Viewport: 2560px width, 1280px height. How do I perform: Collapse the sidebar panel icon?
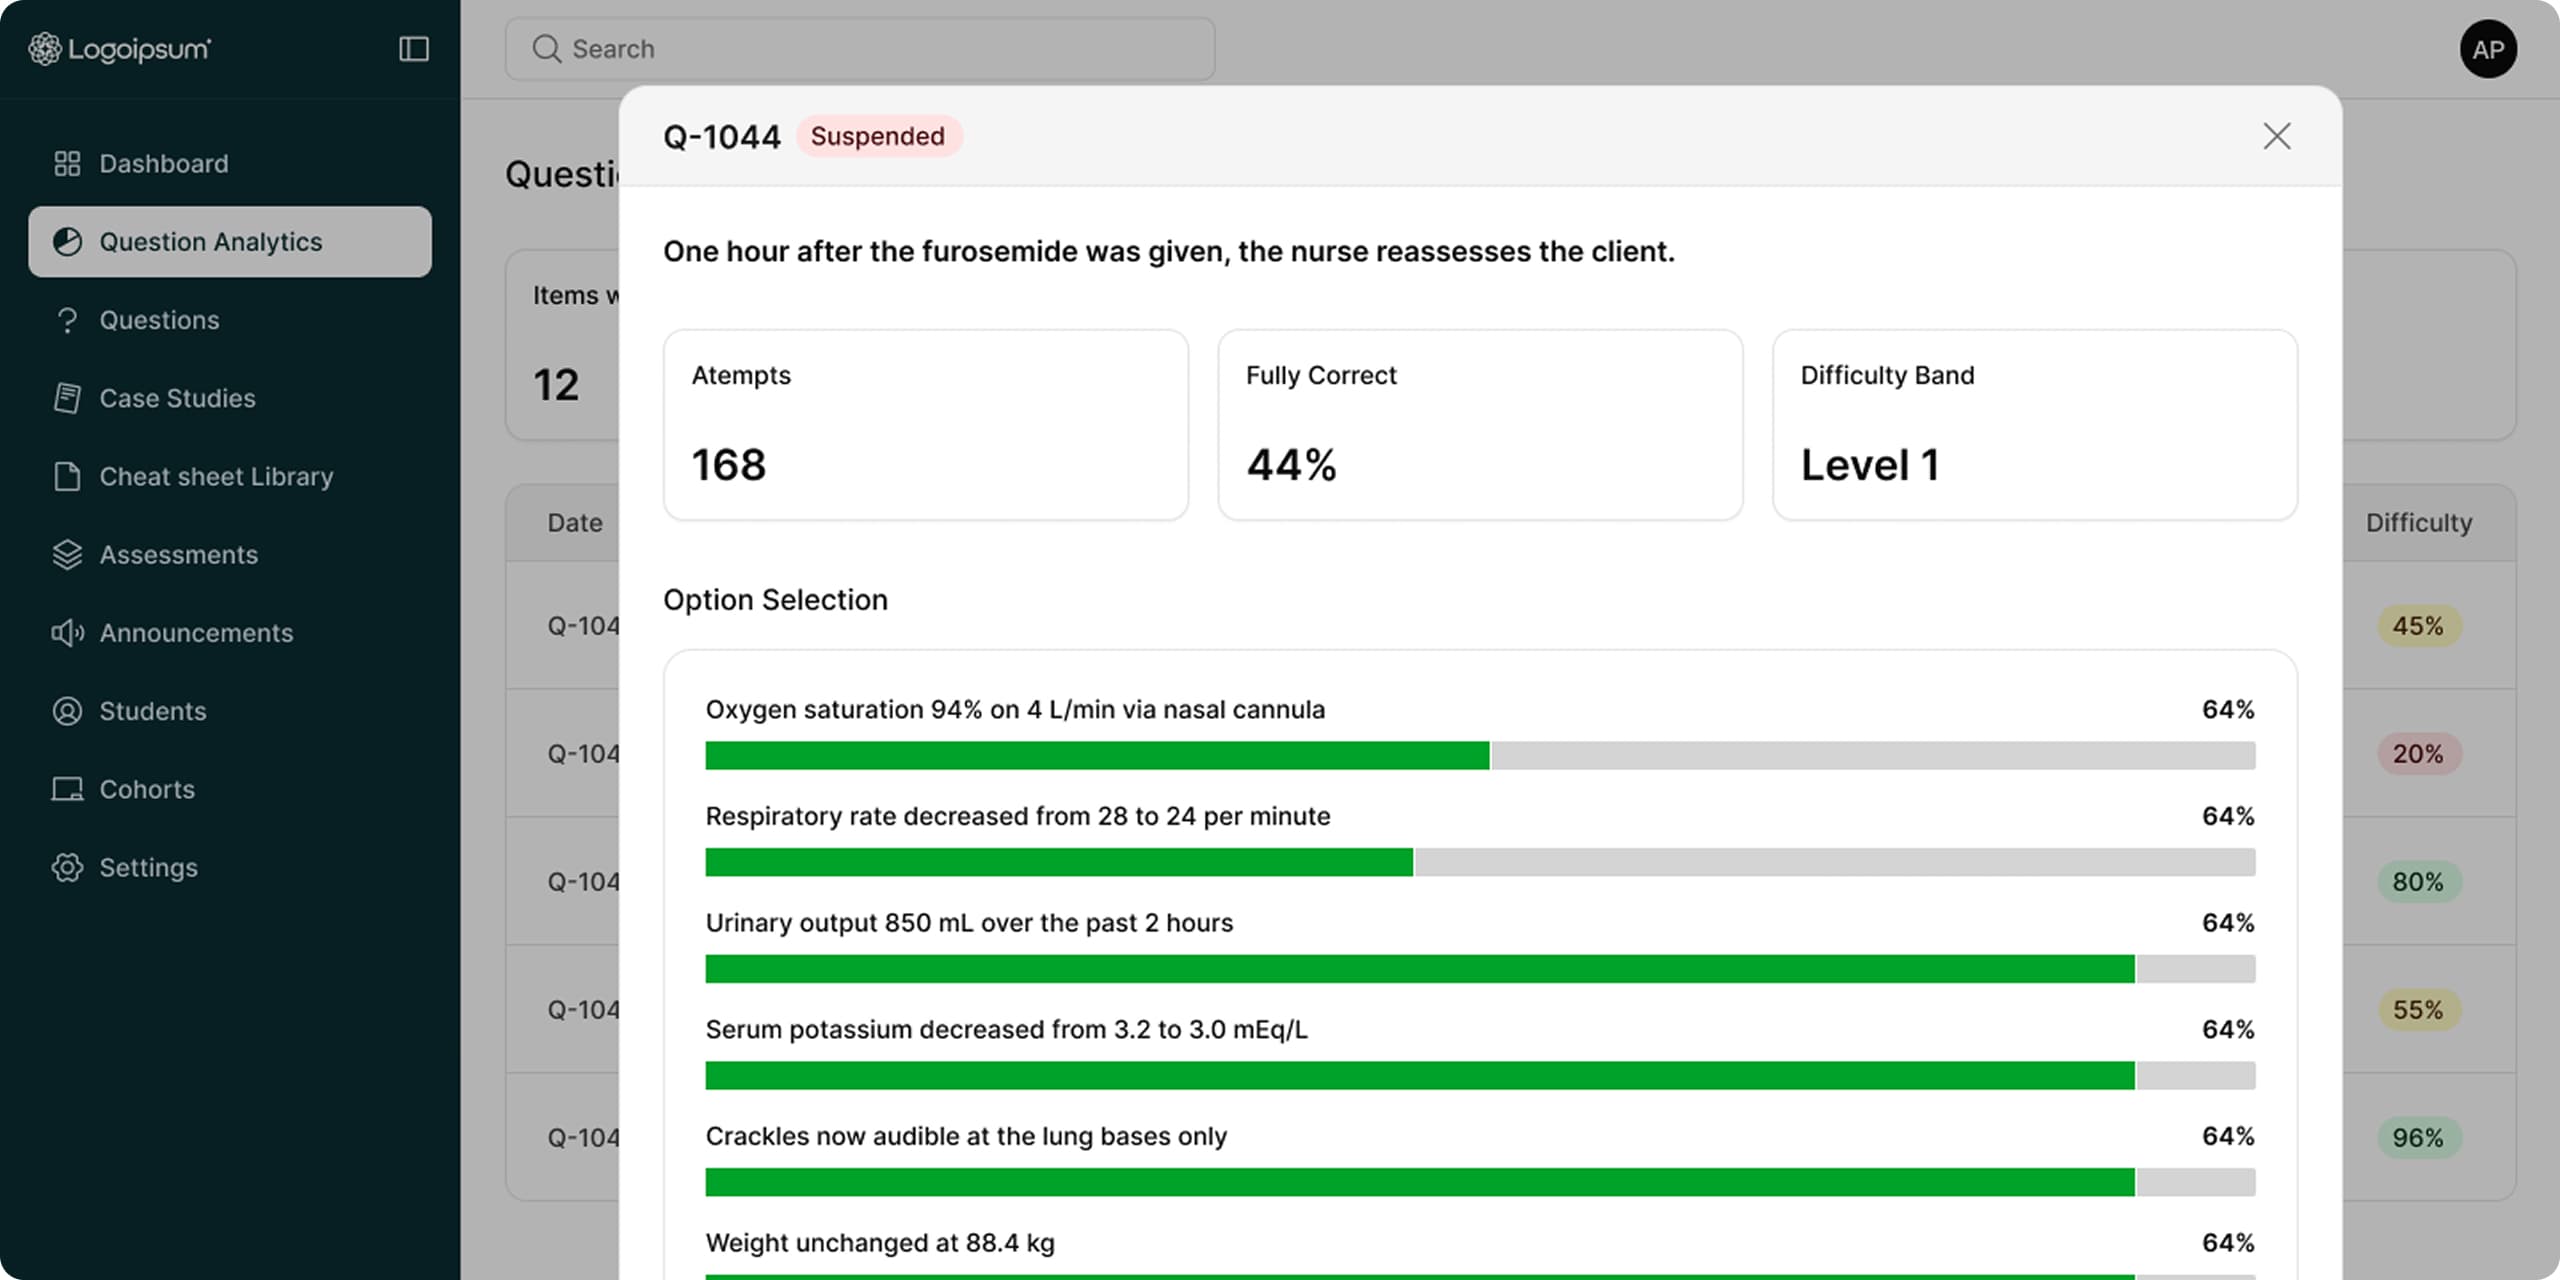[414, 49]
